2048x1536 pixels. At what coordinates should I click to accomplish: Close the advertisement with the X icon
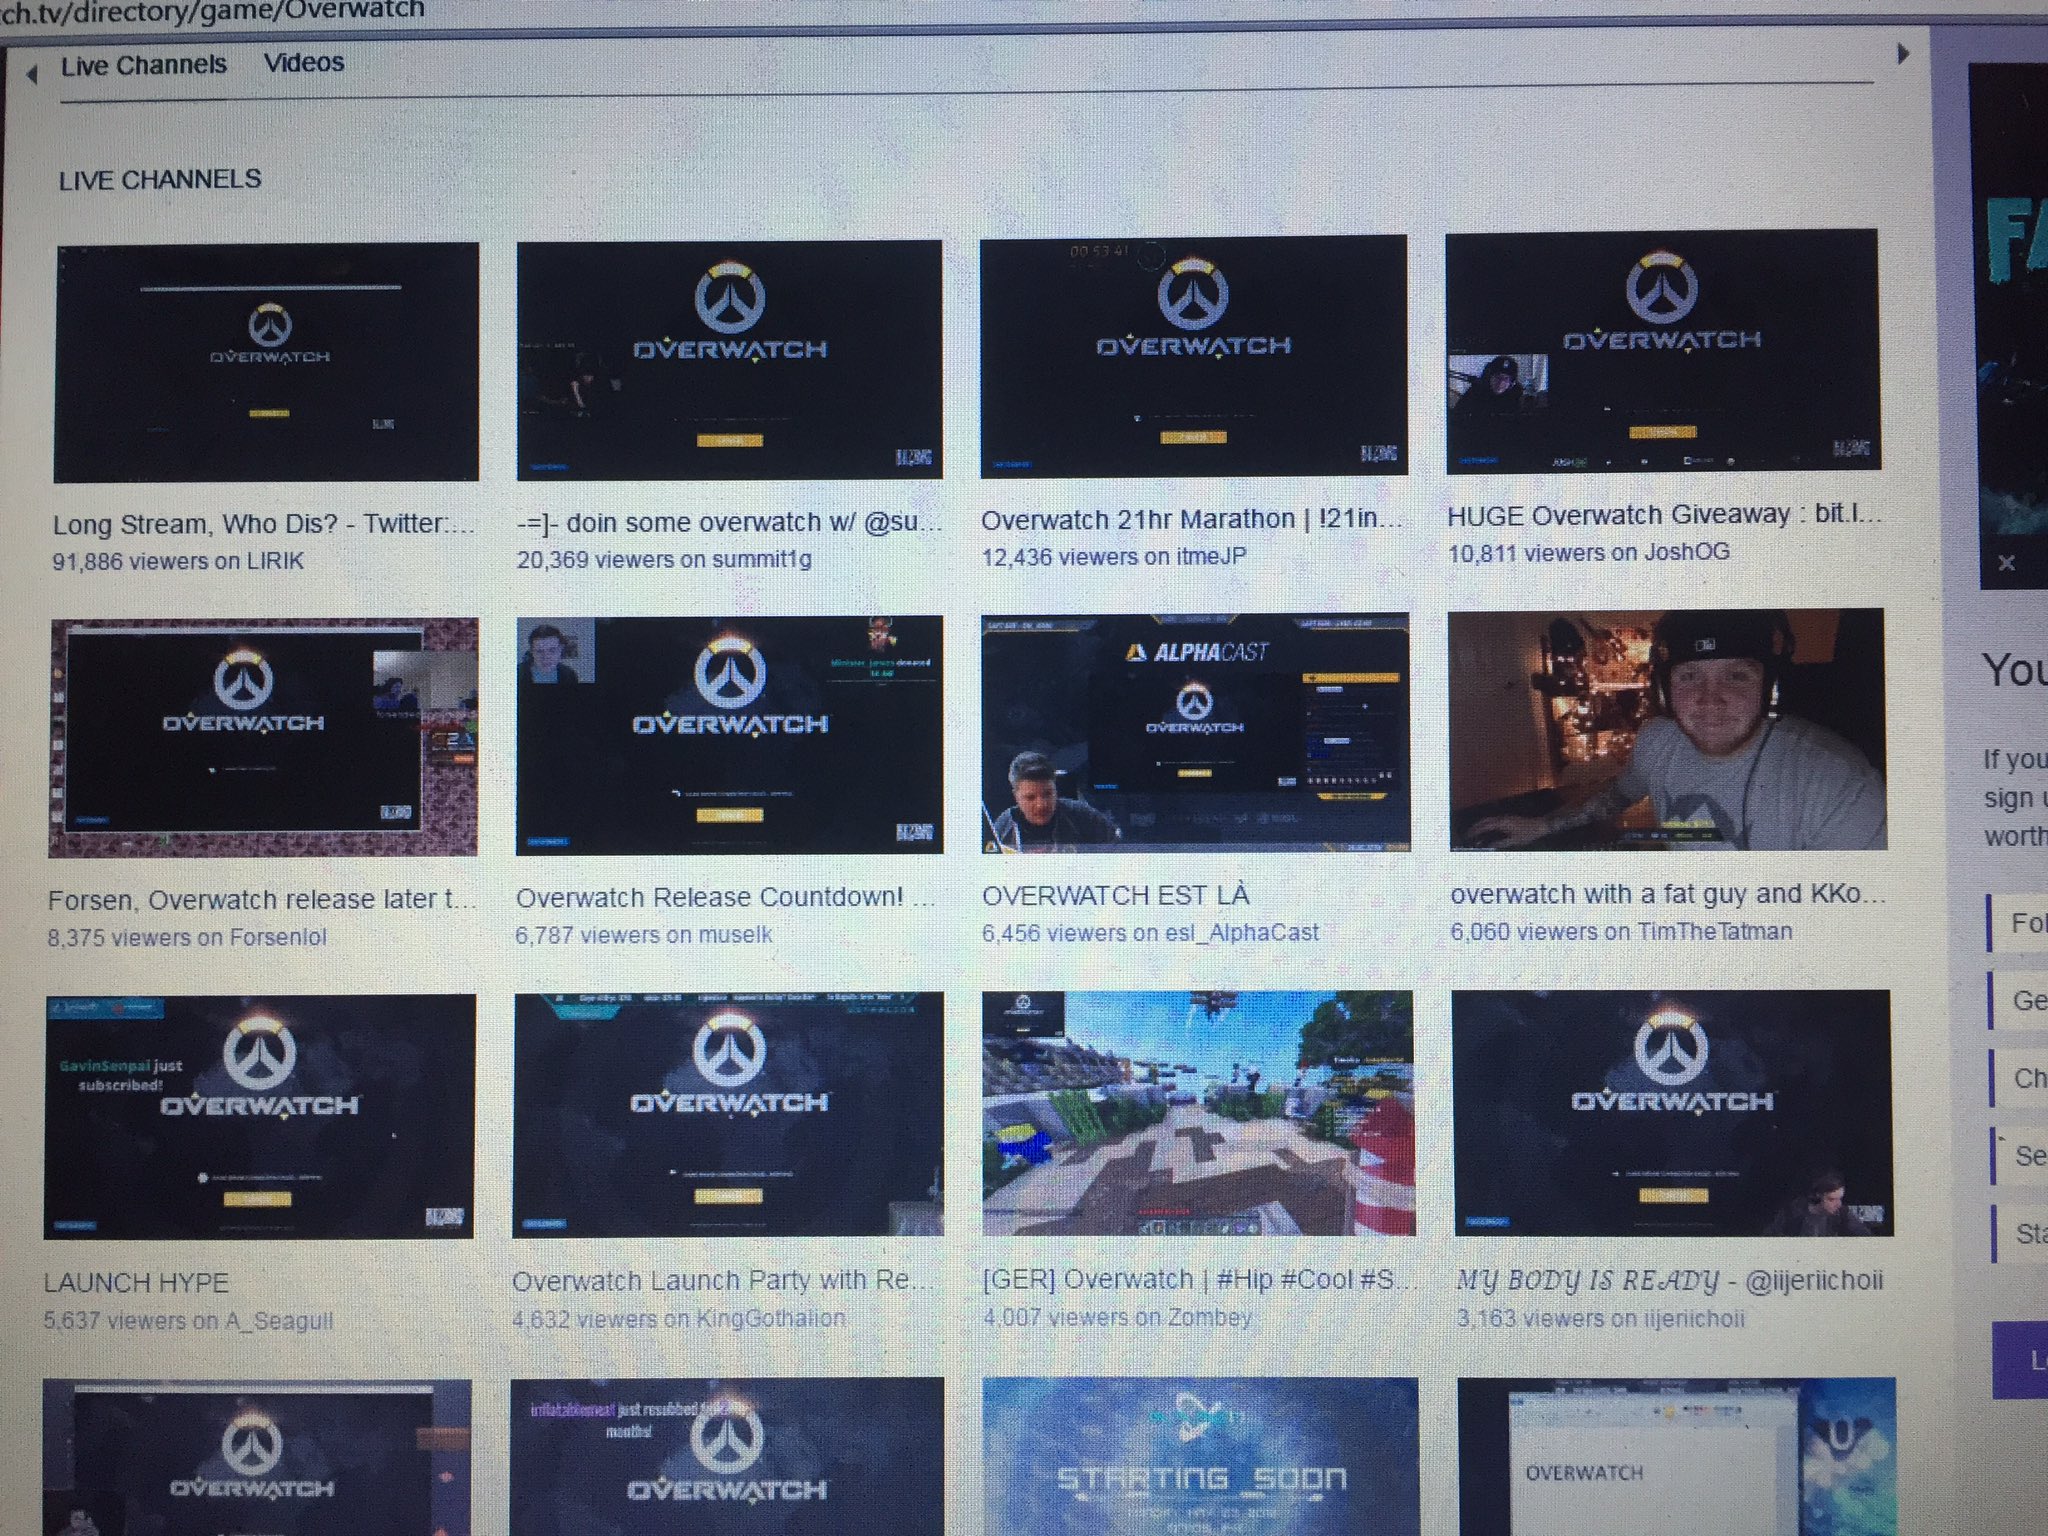(2006, 563)
